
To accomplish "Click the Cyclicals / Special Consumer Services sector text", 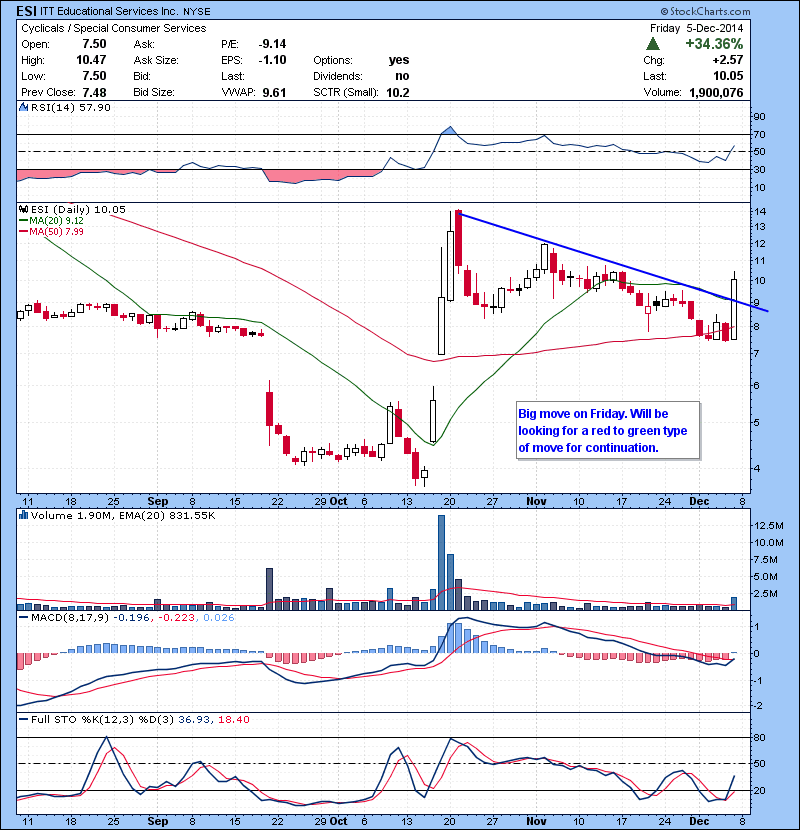I will click(x=113, y=28).
